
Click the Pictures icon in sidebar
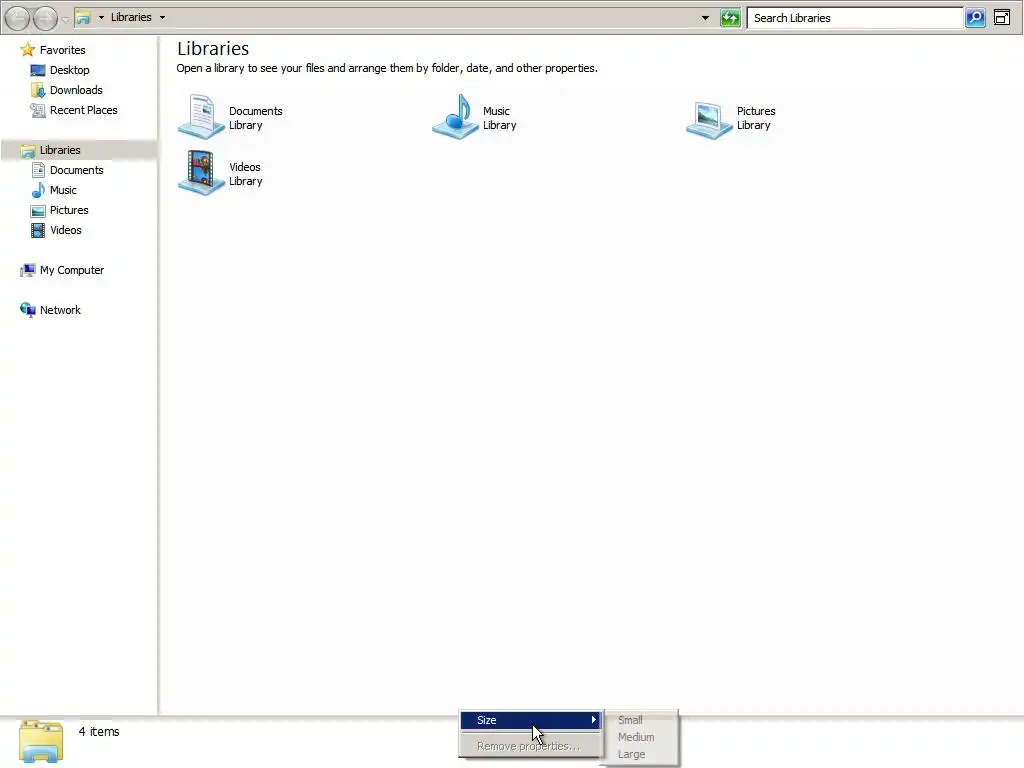[x=38, y=210]
